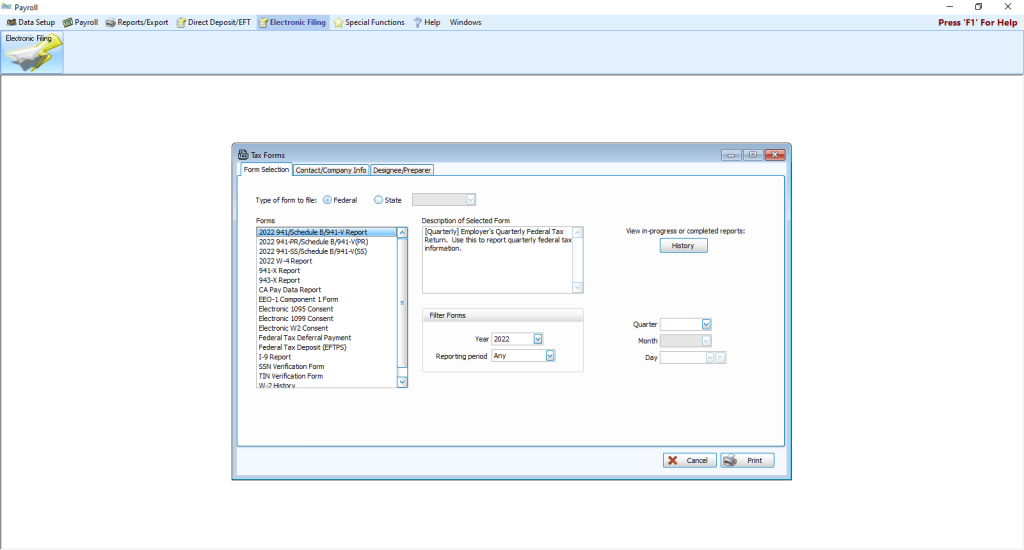Expand the Reporting period dropdown
1024x550 pixels.
(549, 355)
